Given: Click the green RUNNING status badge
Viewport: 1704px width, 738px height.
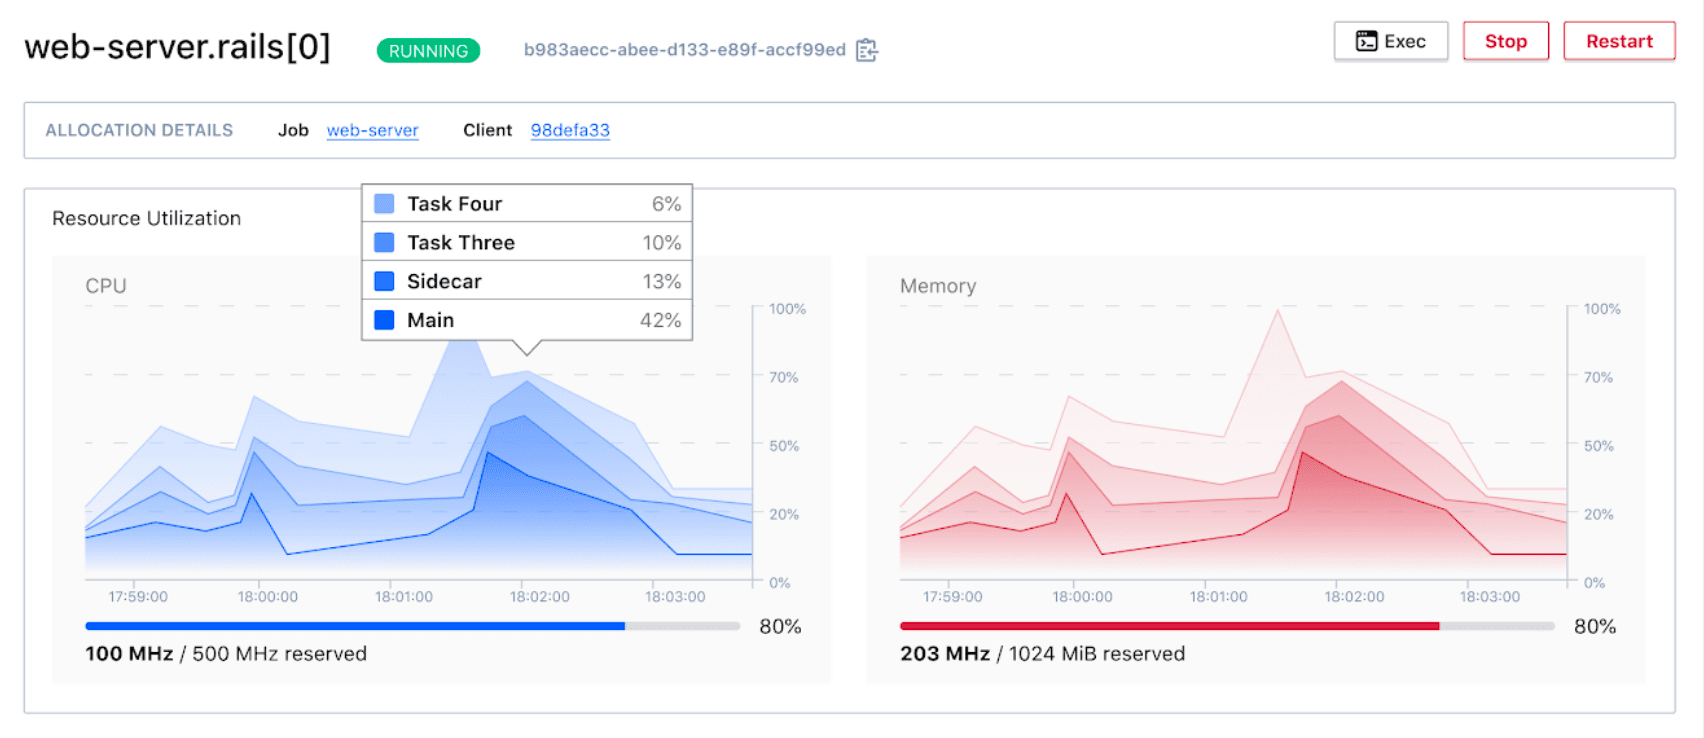Looking at the screenshot, I should pos(428,51).
